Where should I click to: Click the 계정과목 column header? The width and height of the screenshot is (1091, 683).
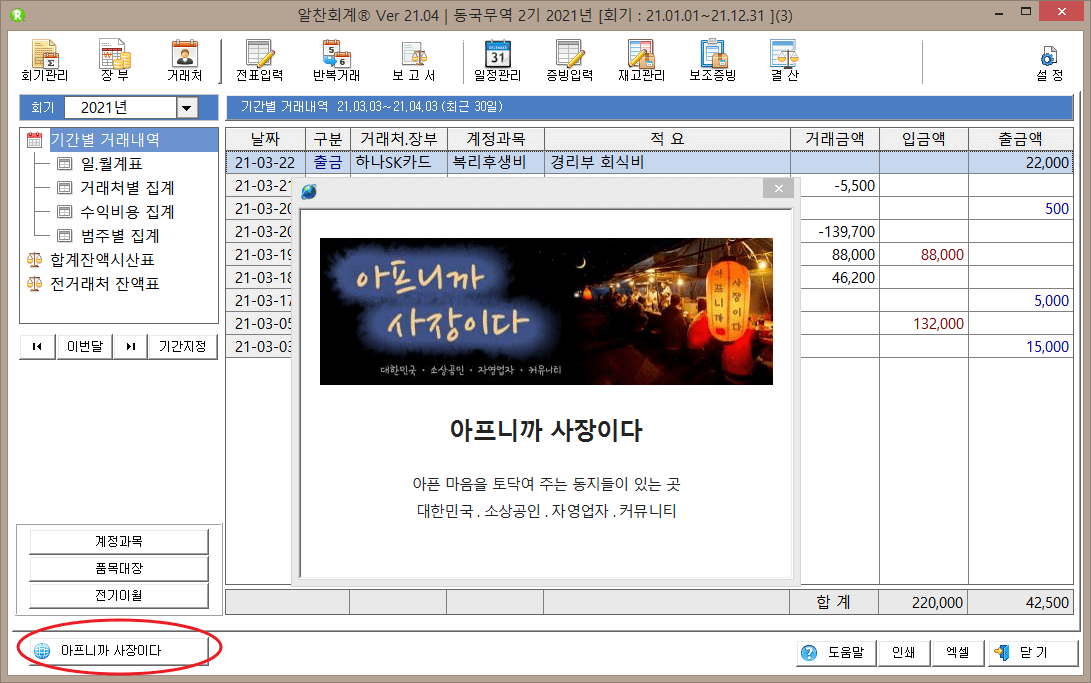point(495,139)
